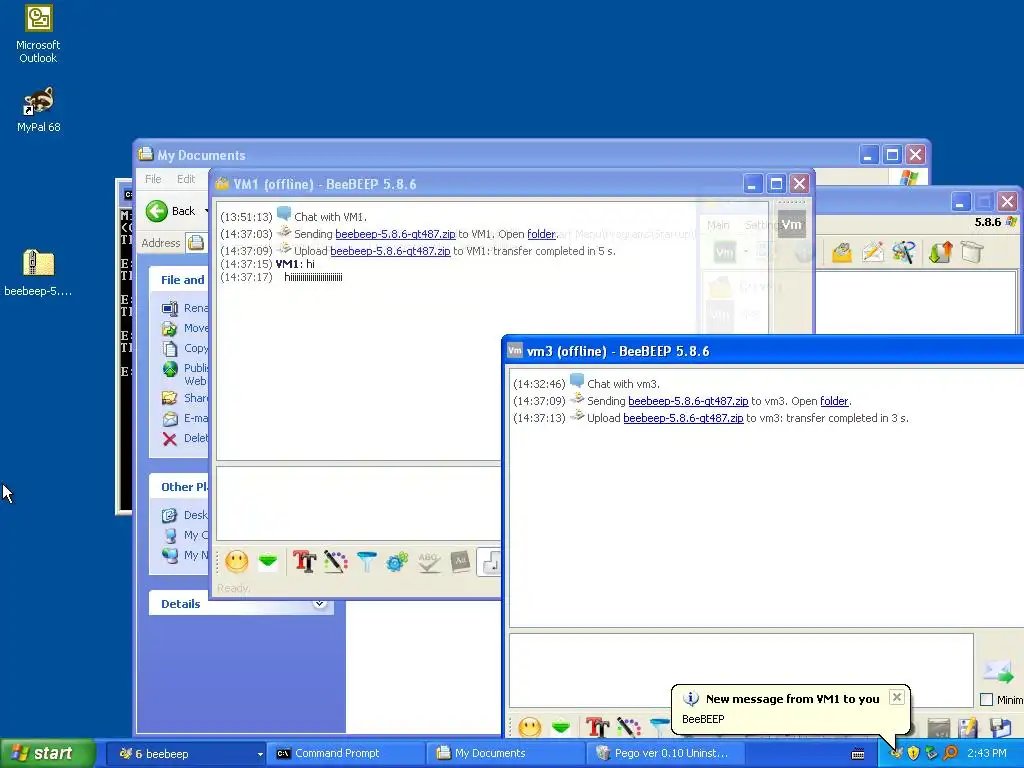Image resolution: width=1024 pixels, height=768 pixels.
Task: Click Delete task in My Documents sidebar
Action: pyautogui.click(x=186, y=438)
